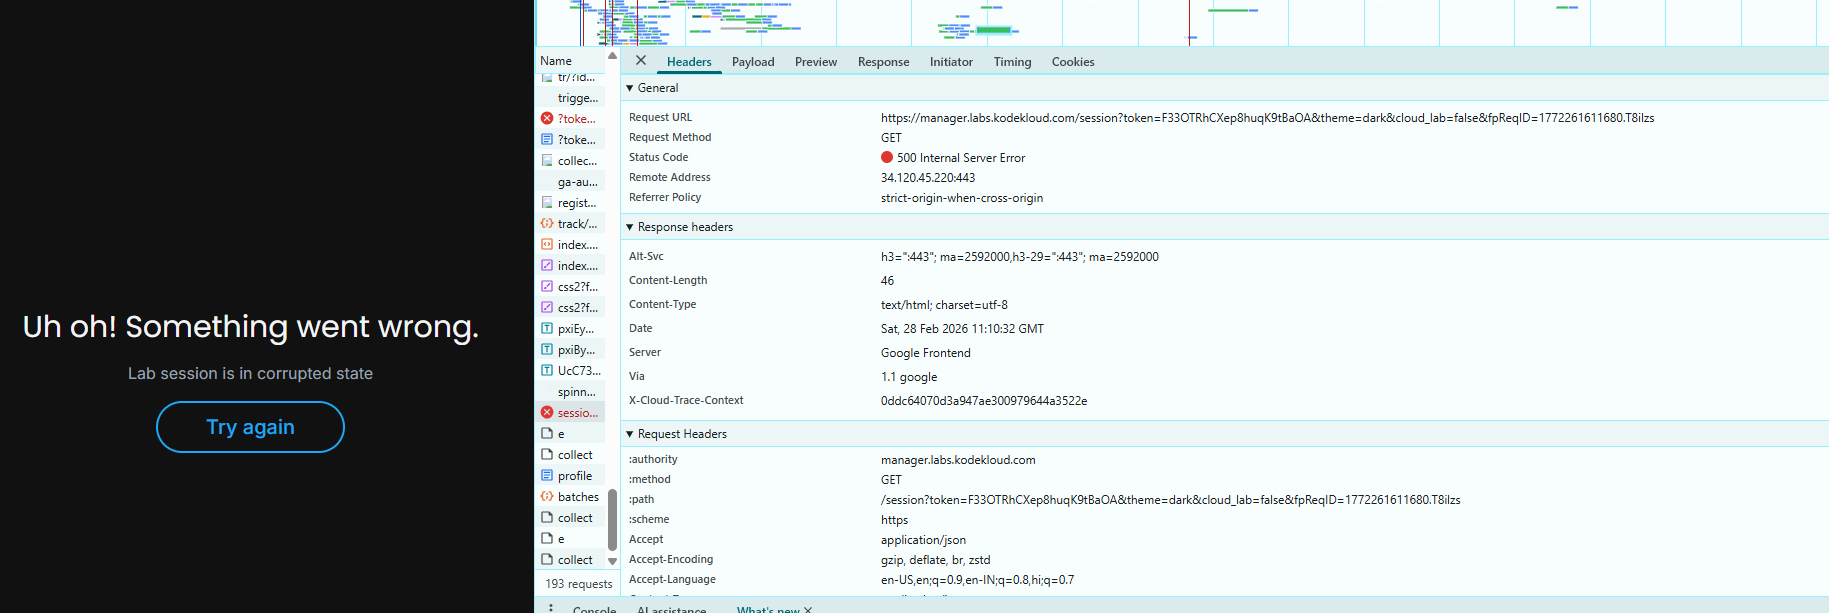Image resolution: width=1829 pixels, height=613 pixels.
Task: Select the 'index....' script request icon
Action: click(x=547, y=245)
